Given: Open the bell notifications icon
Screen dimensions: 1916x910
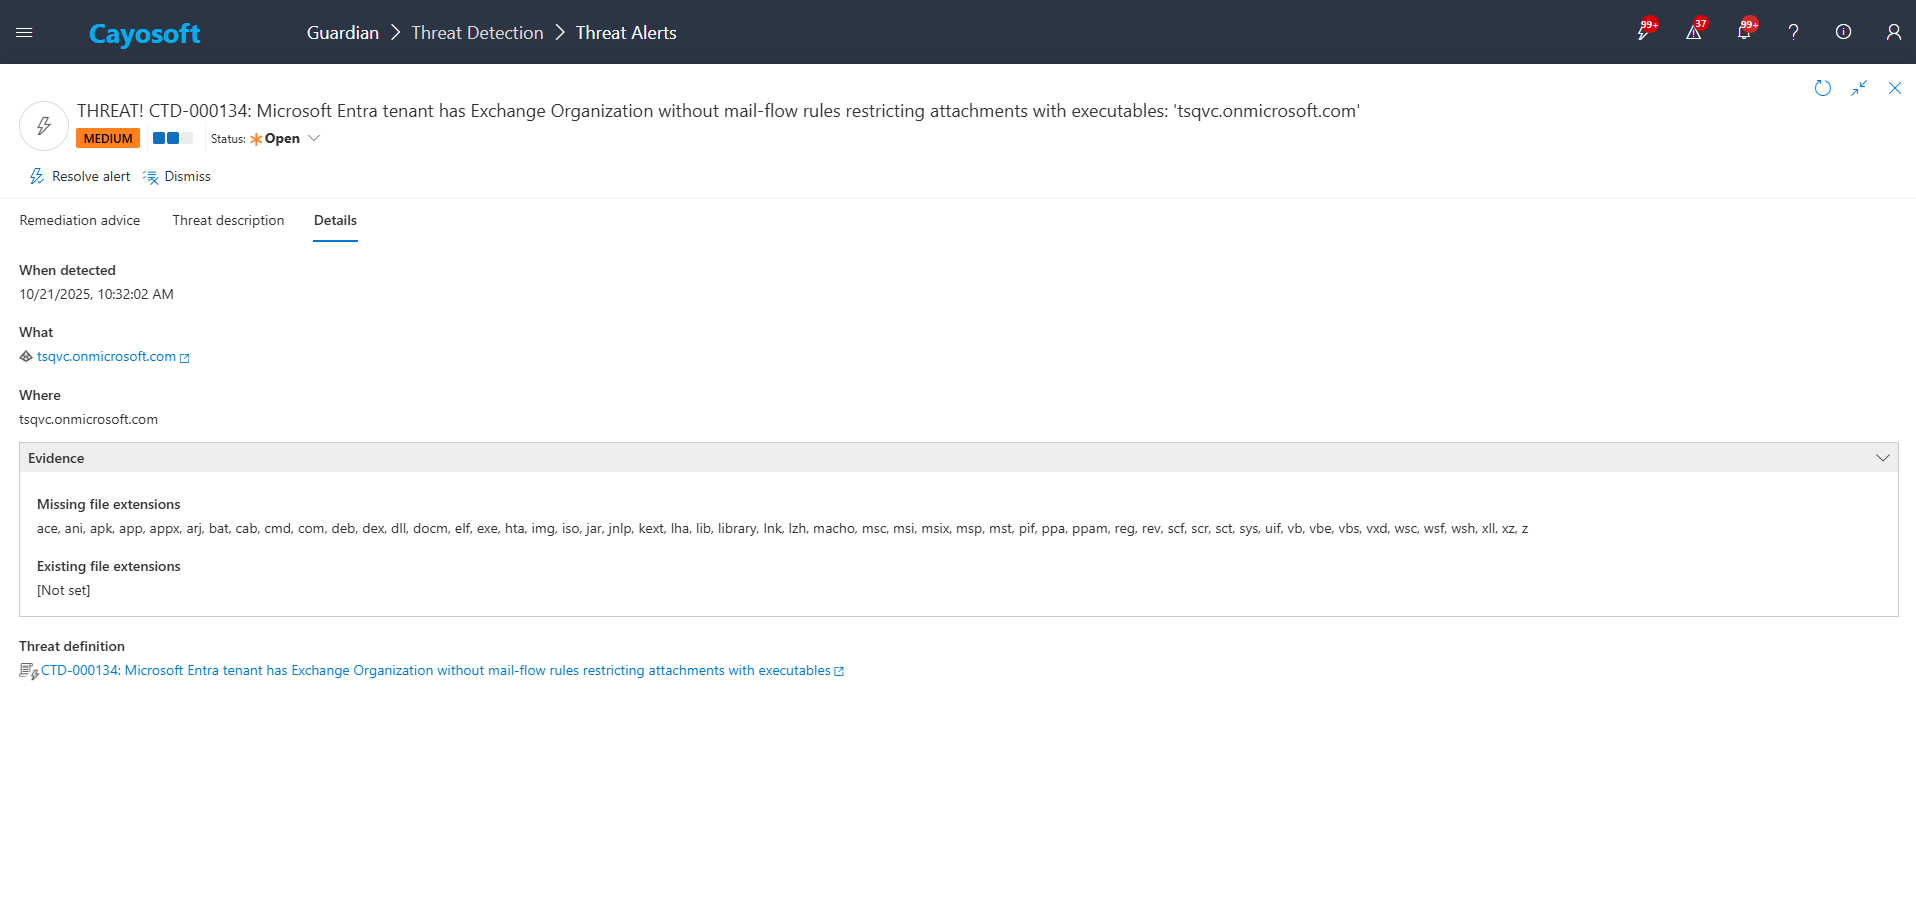Looking at the screenshot, I should pyautogui.click(x=1744, y=32).
